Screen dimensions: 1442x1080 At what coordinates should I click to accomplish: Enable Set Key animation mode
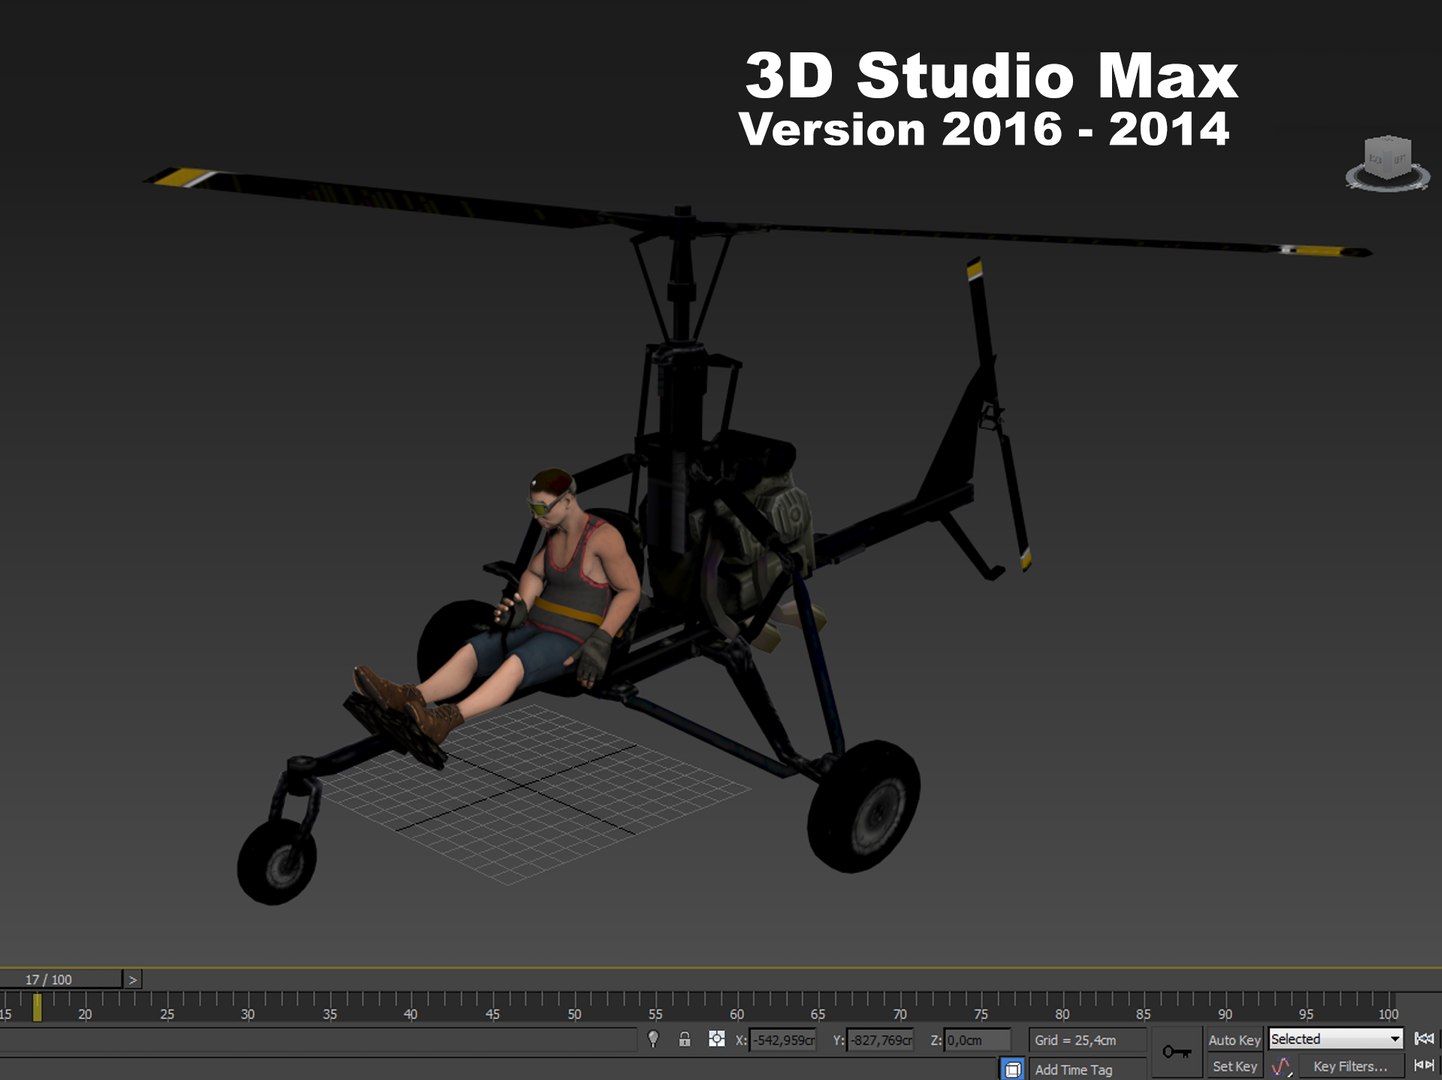(x=1234, y=1066)
